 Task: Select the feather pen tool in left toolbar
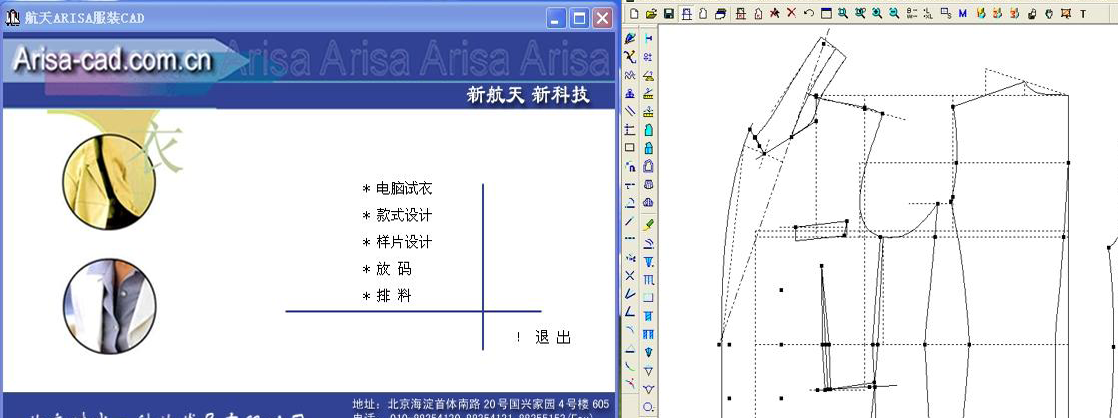coord(630,38)
